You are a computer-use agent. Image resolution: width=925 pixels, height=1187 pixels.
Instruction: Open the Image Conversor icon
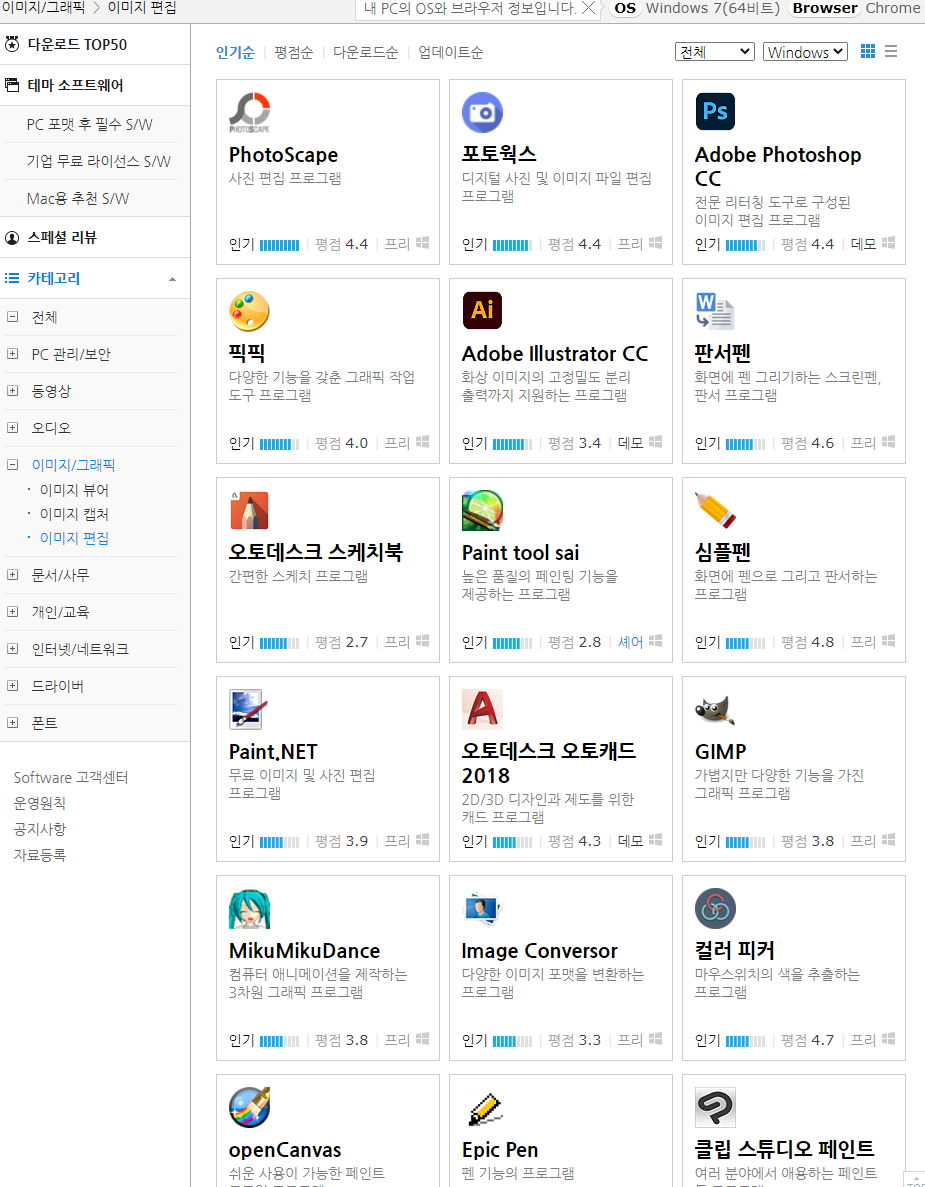point(482,908)
